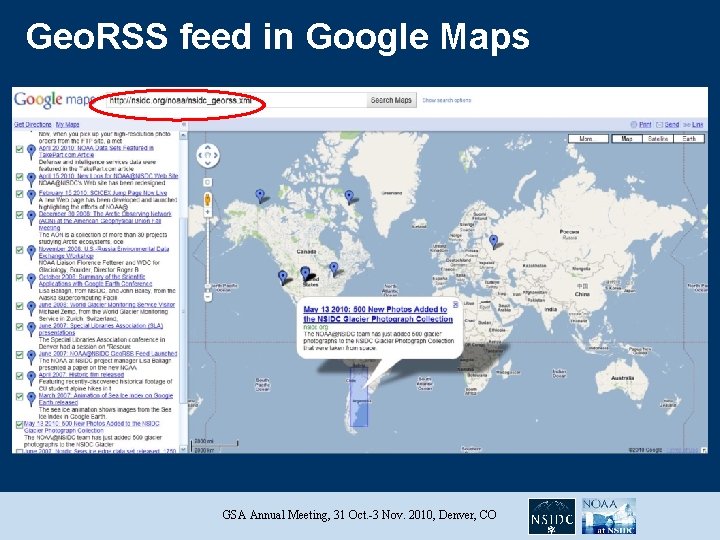Click the map zoom slider track
The height and width of the screenshot is (540, 720).
coord(208,253)
